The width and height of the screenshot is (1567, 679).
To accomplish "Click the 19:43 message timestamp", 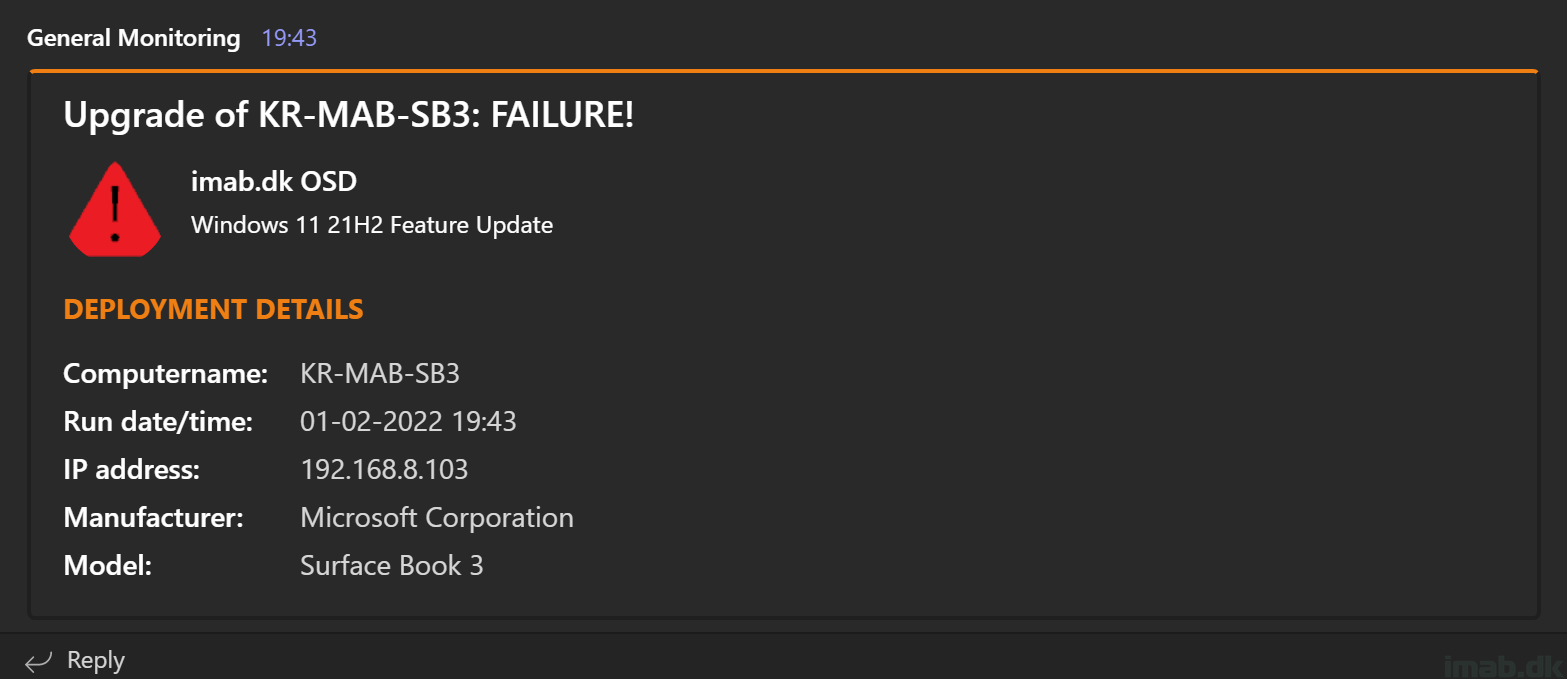I will click(289, 38).
